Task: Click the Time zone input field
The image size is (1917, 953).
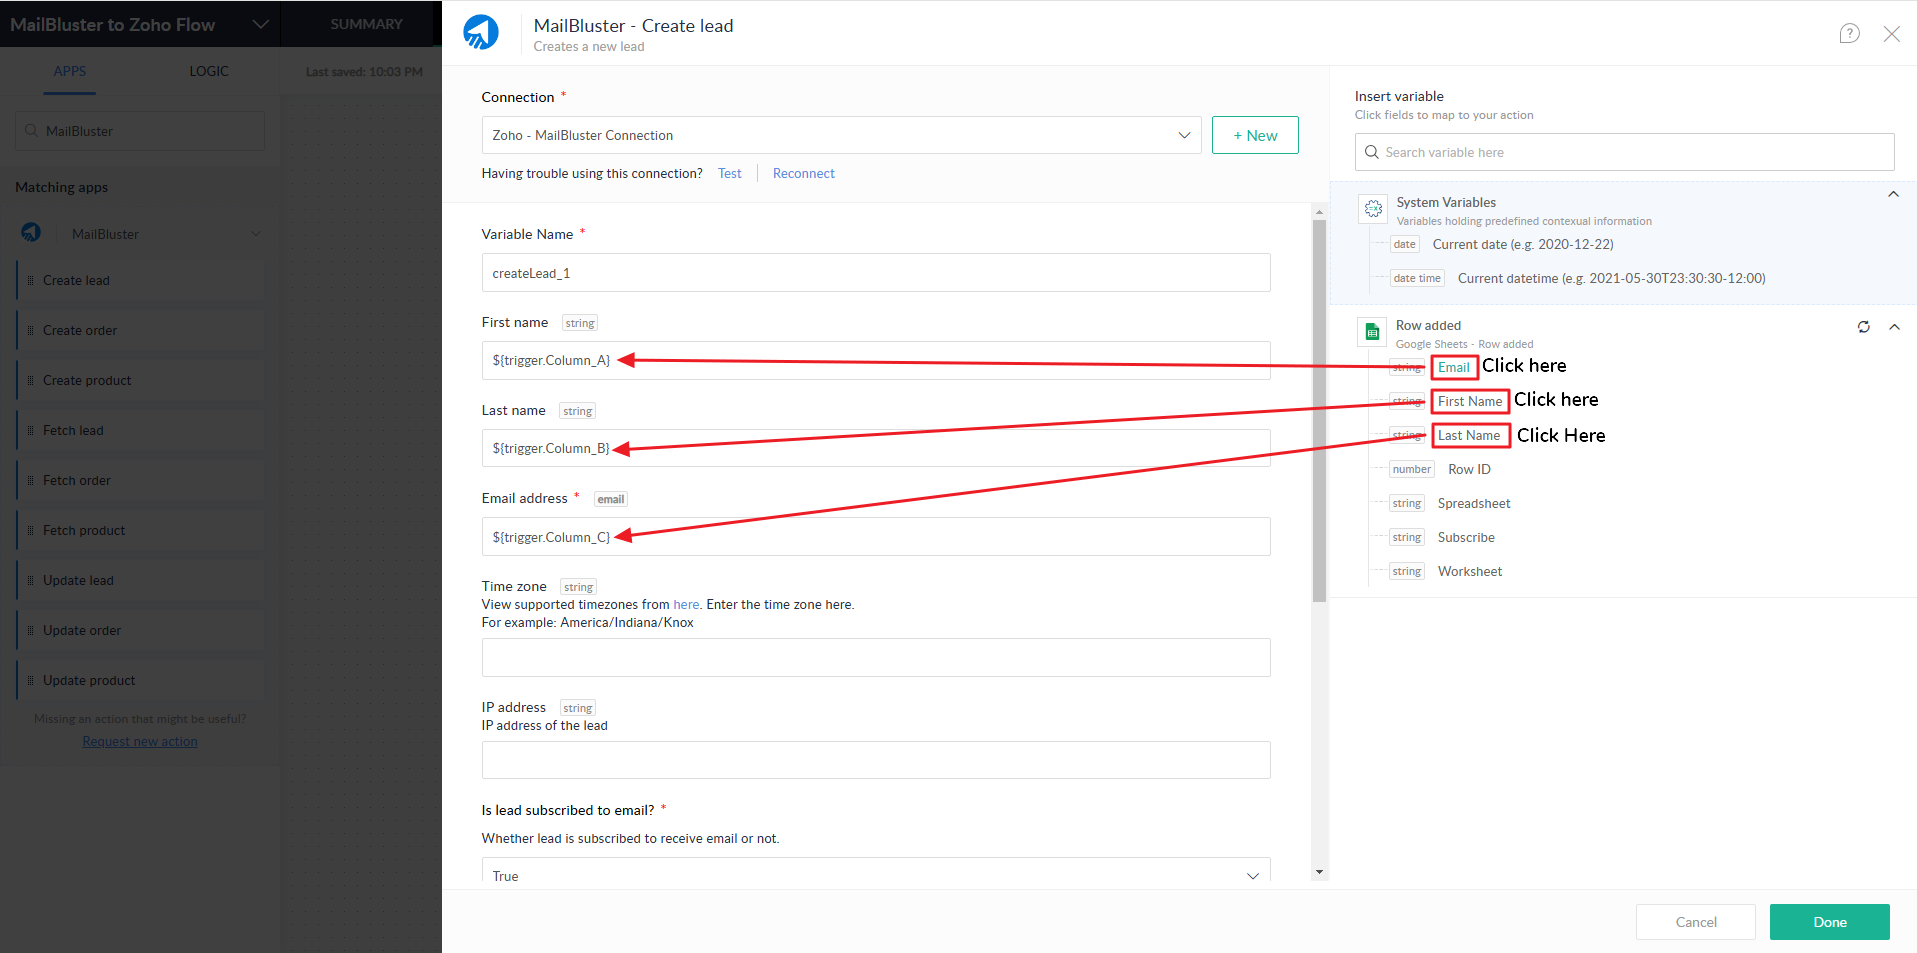Action: [875, 657]
